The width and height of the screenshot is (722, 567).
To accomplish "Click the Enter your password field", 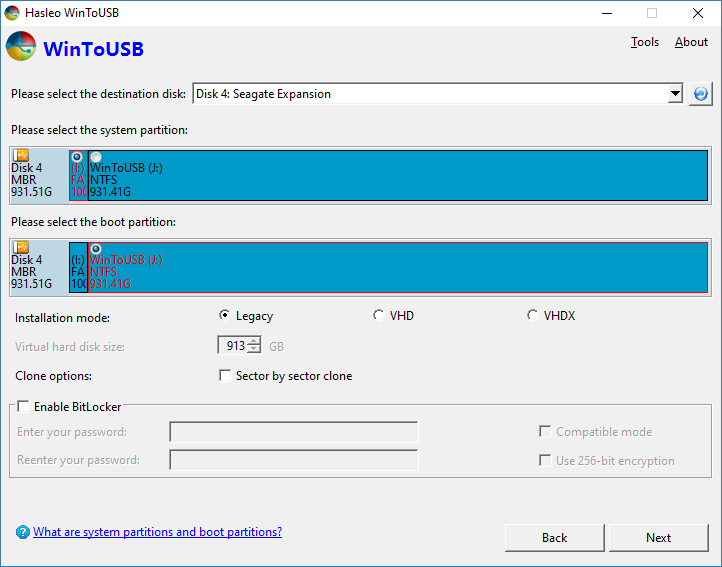I will point(294,432).
